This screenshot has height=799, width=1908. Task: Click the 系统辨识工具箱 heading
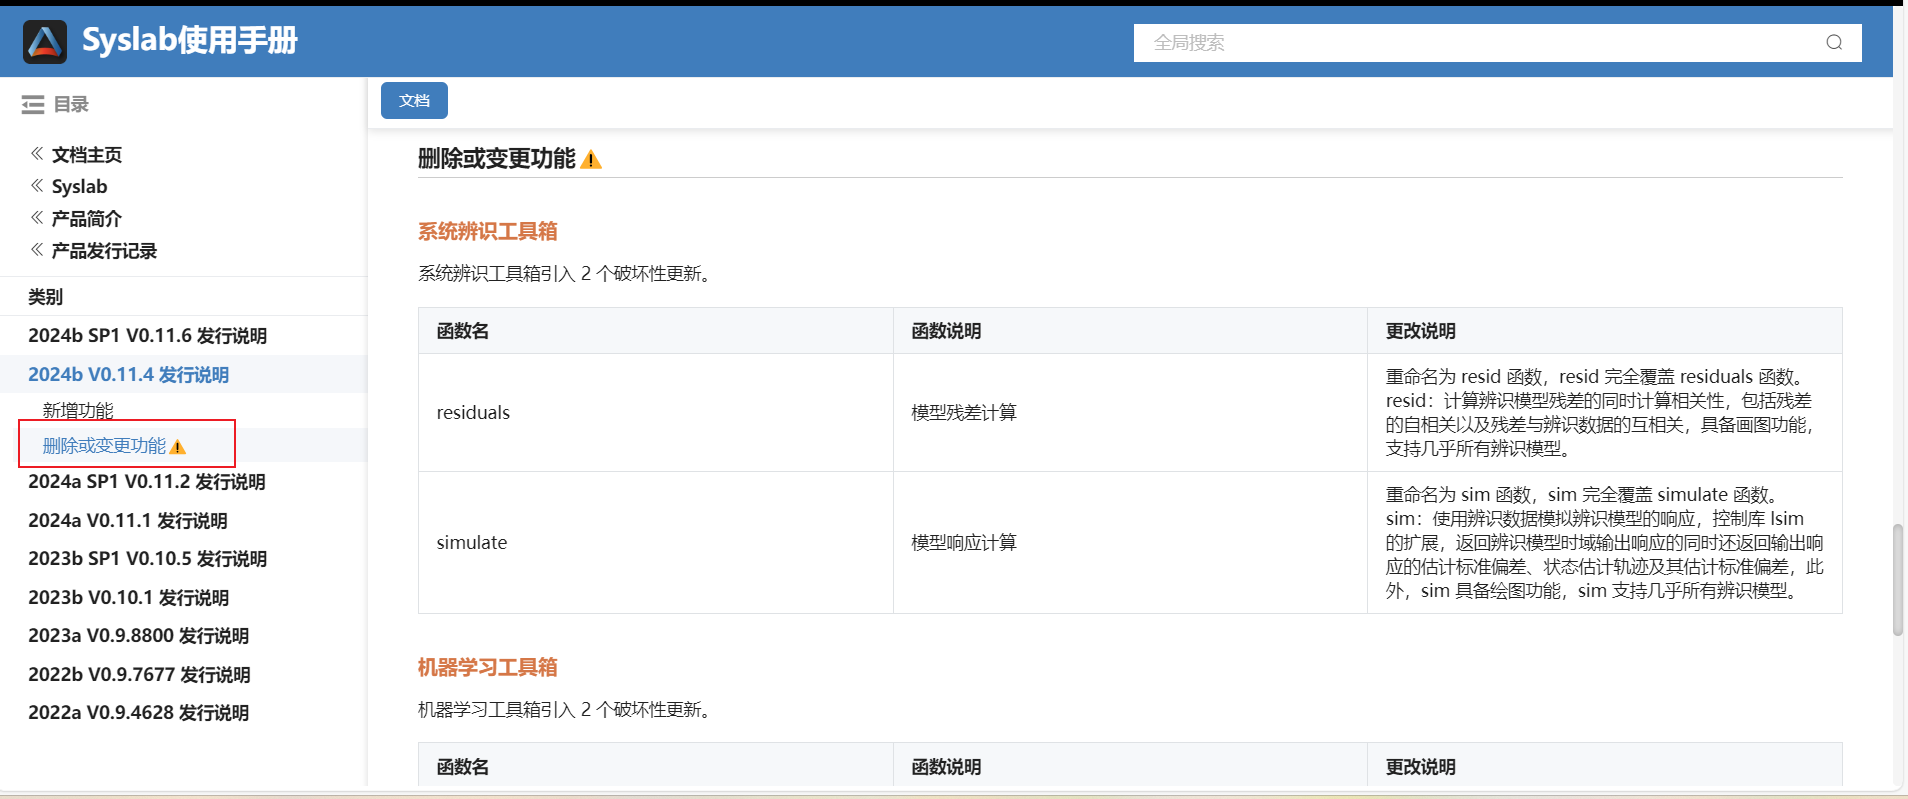pos(488,231)
